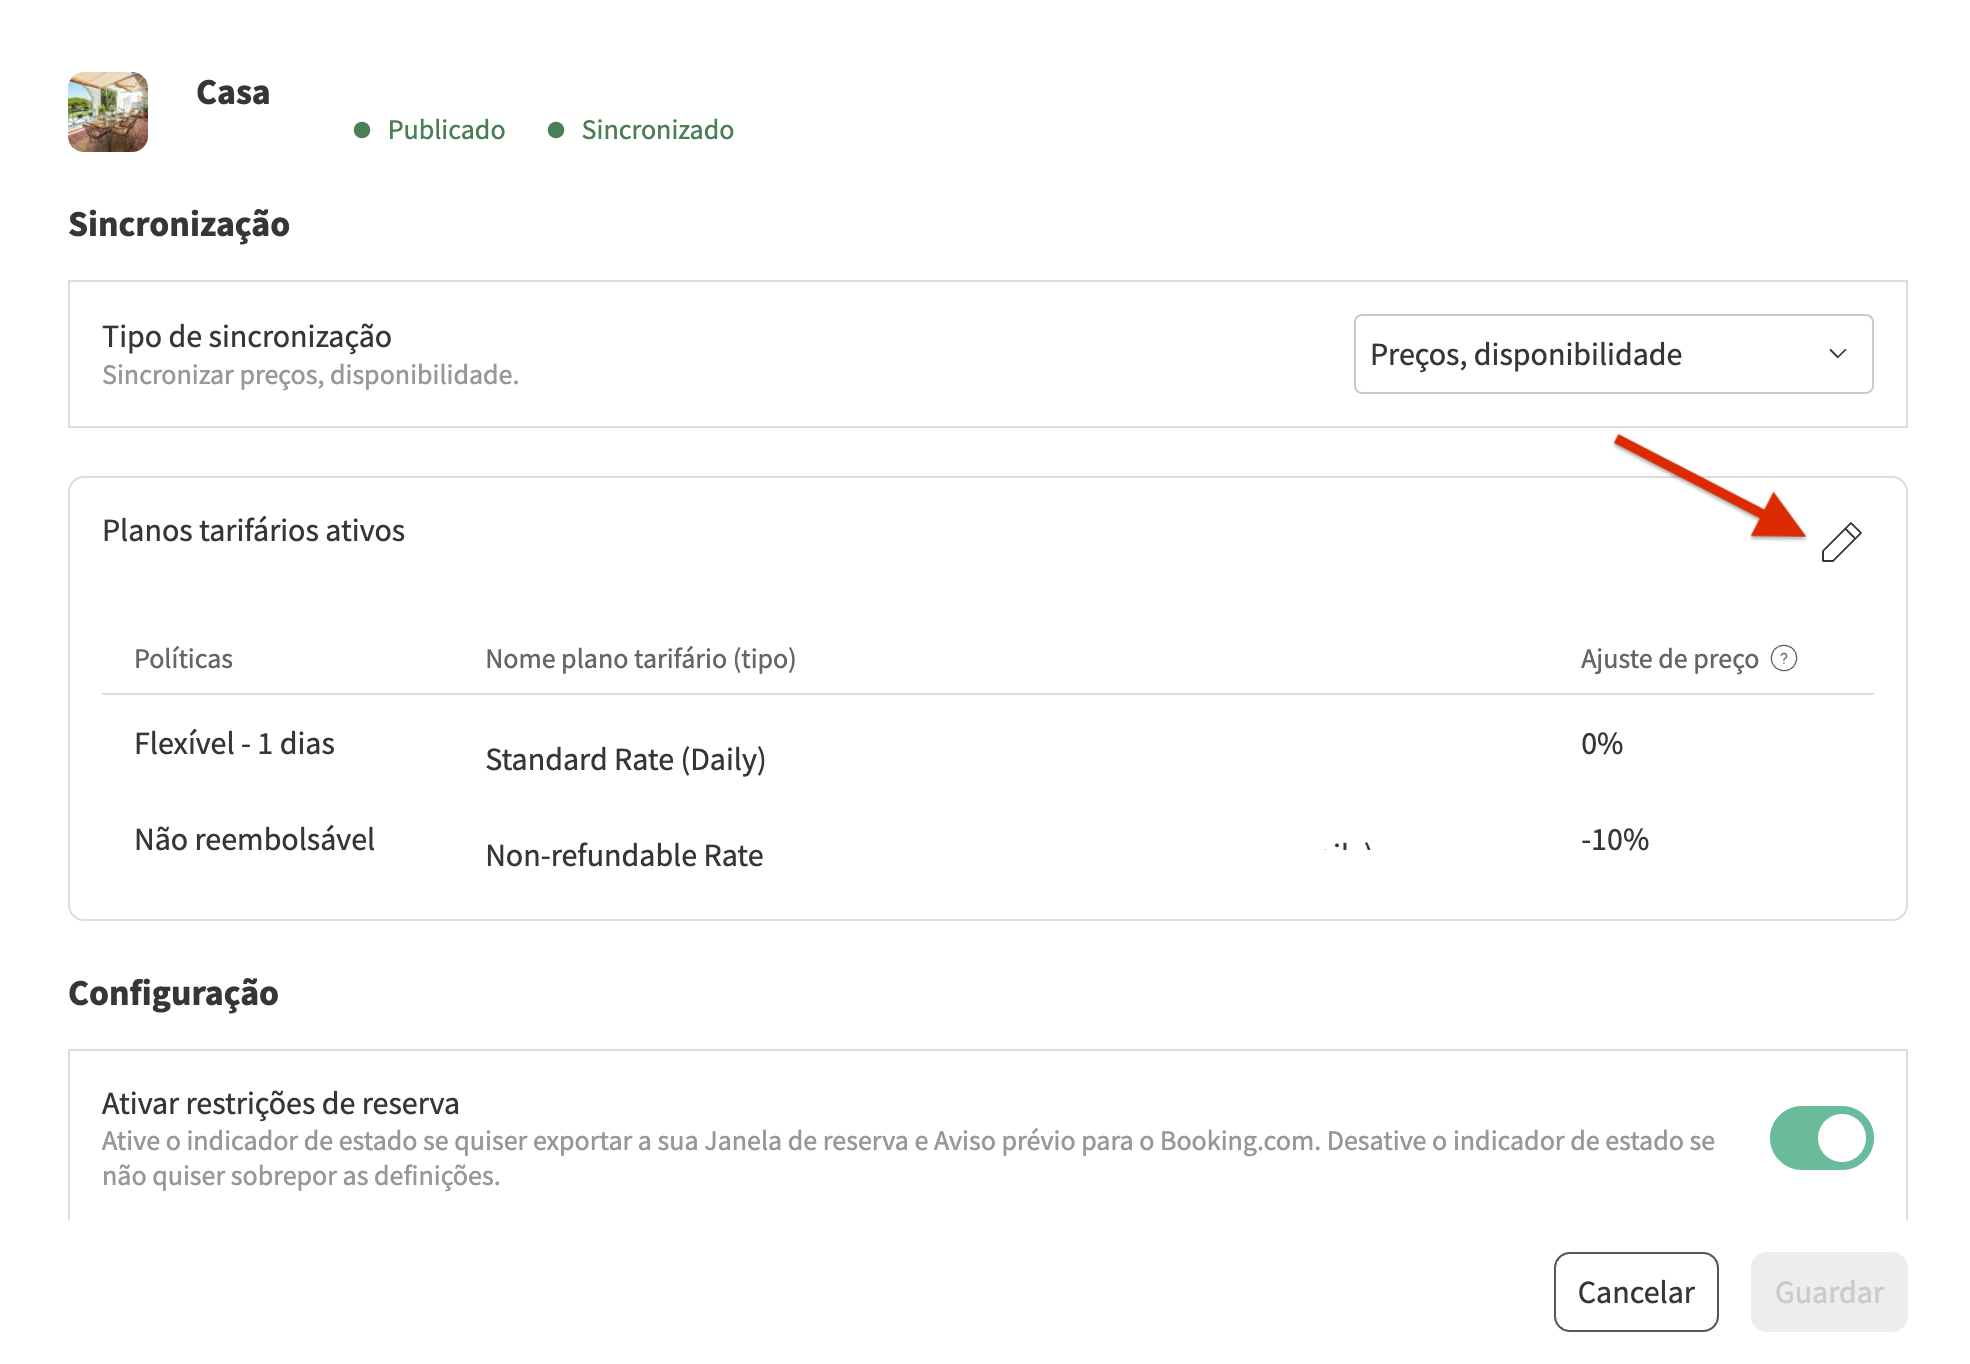Click the Sincronizado status label

657,130
